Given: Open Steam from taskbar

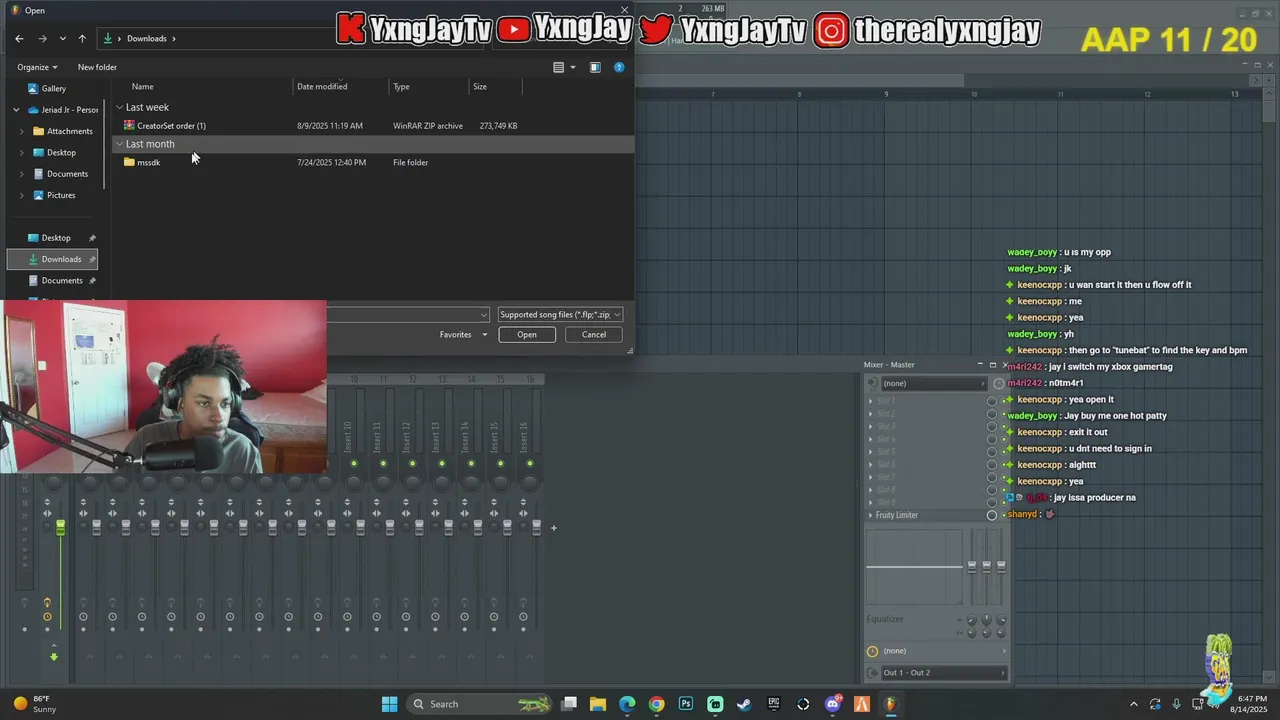Looking at the screenshot, I should coord(744,704).
